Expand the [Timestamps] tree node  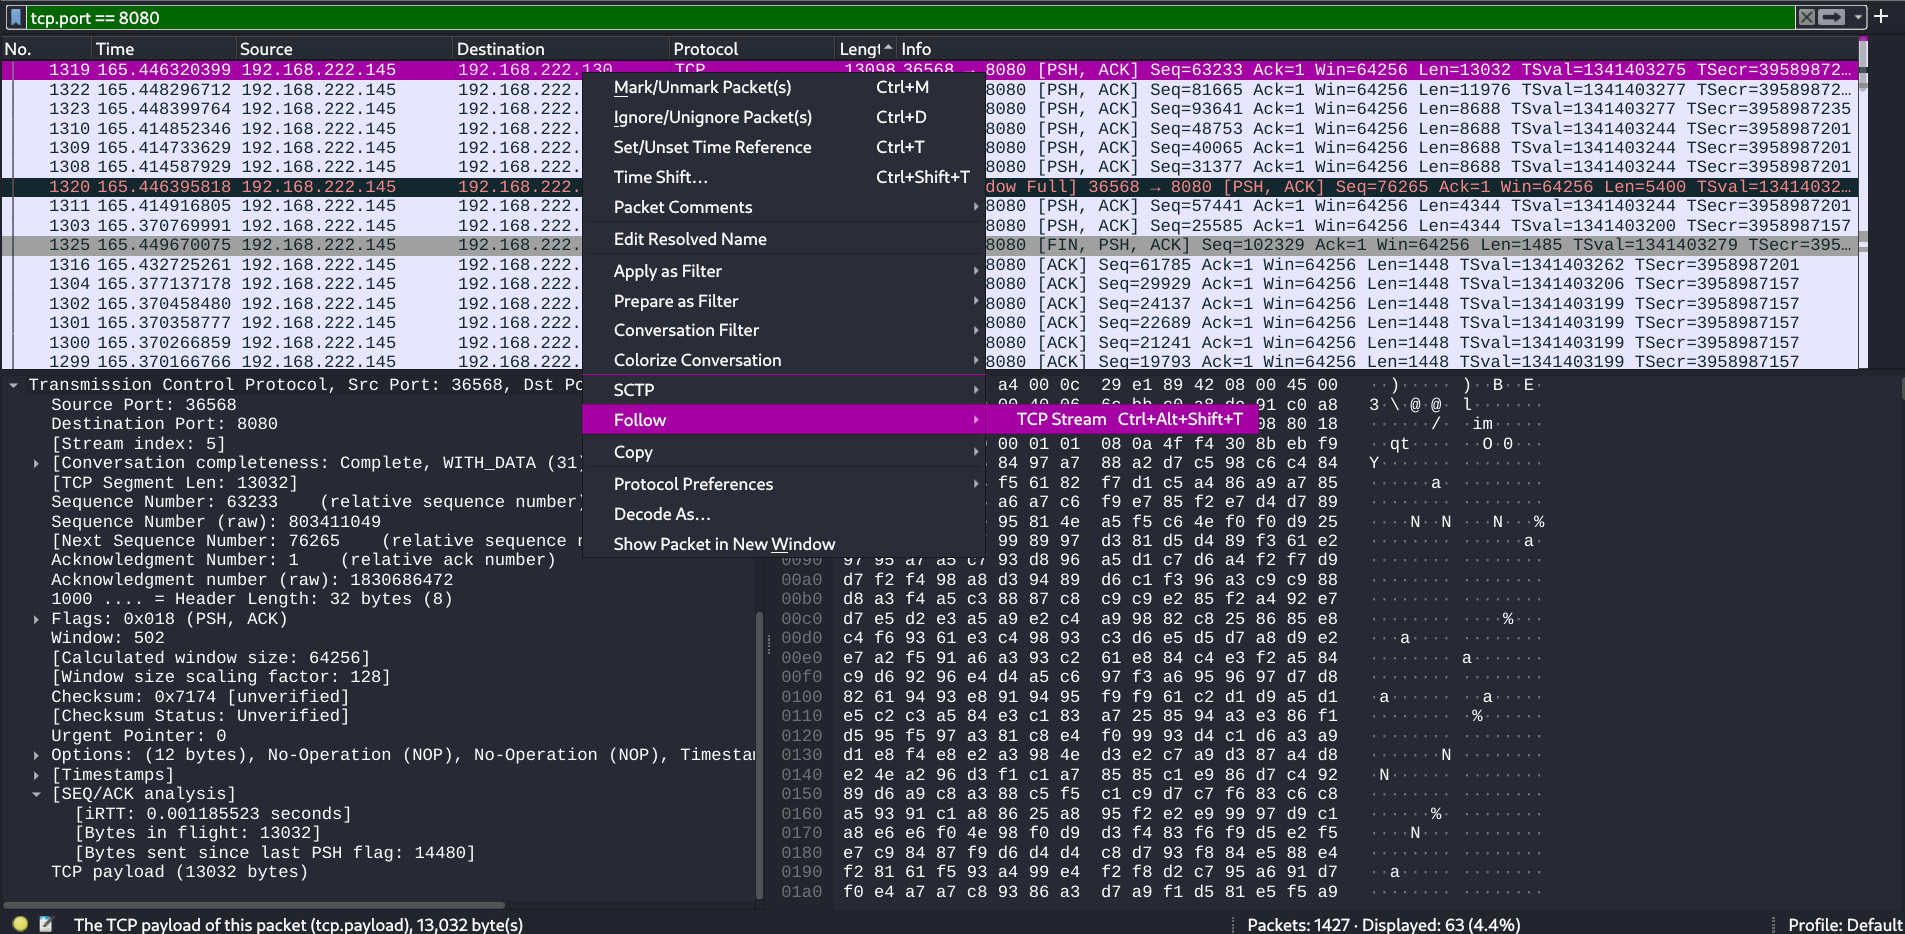coord(37,775)
